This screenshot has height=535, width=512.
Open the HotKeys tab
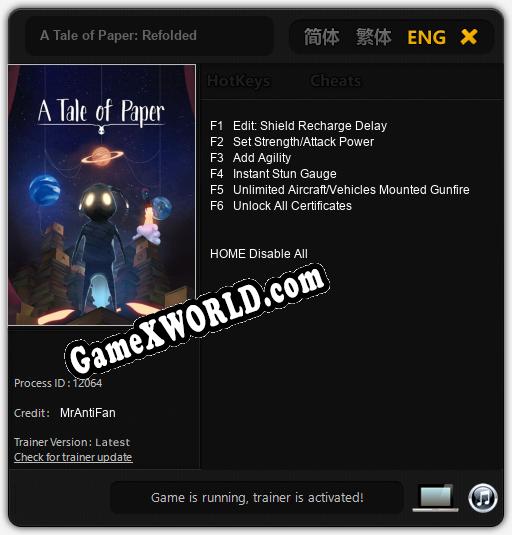click(x=239, y=81)
